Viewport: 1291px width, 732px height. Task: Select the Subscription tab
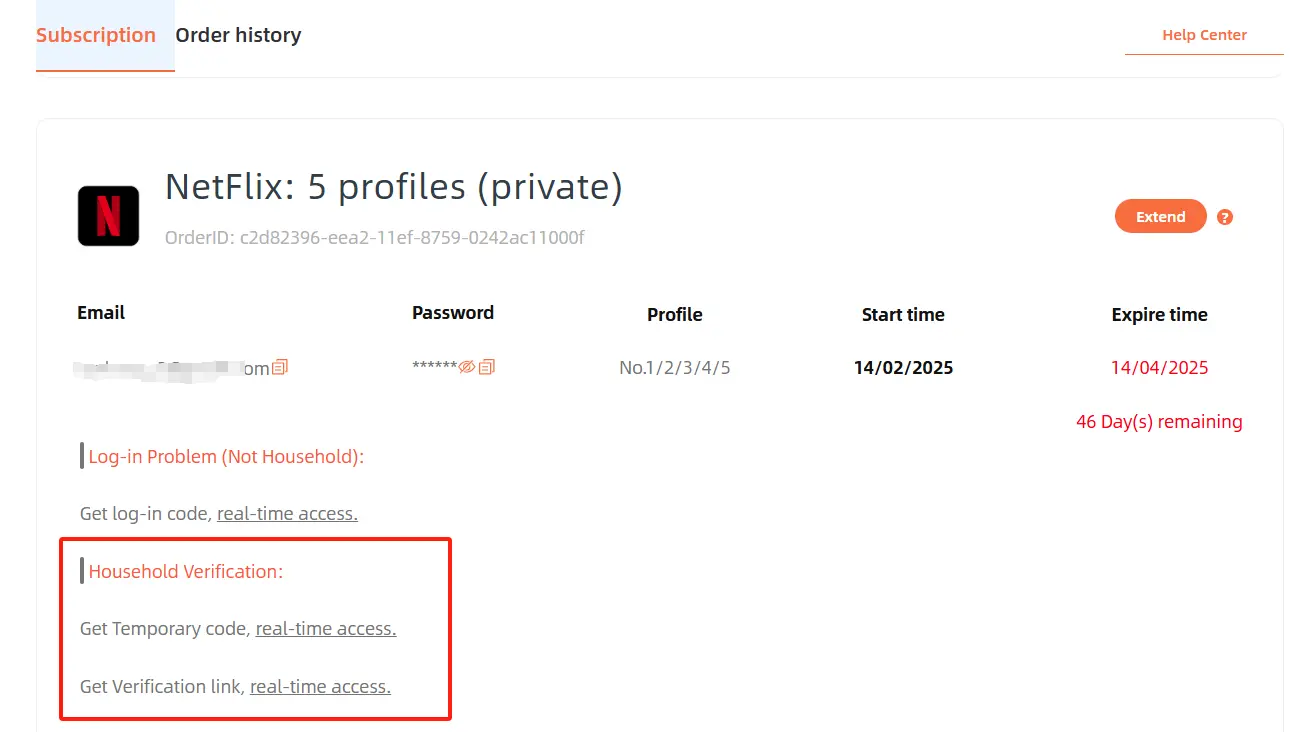96,35
